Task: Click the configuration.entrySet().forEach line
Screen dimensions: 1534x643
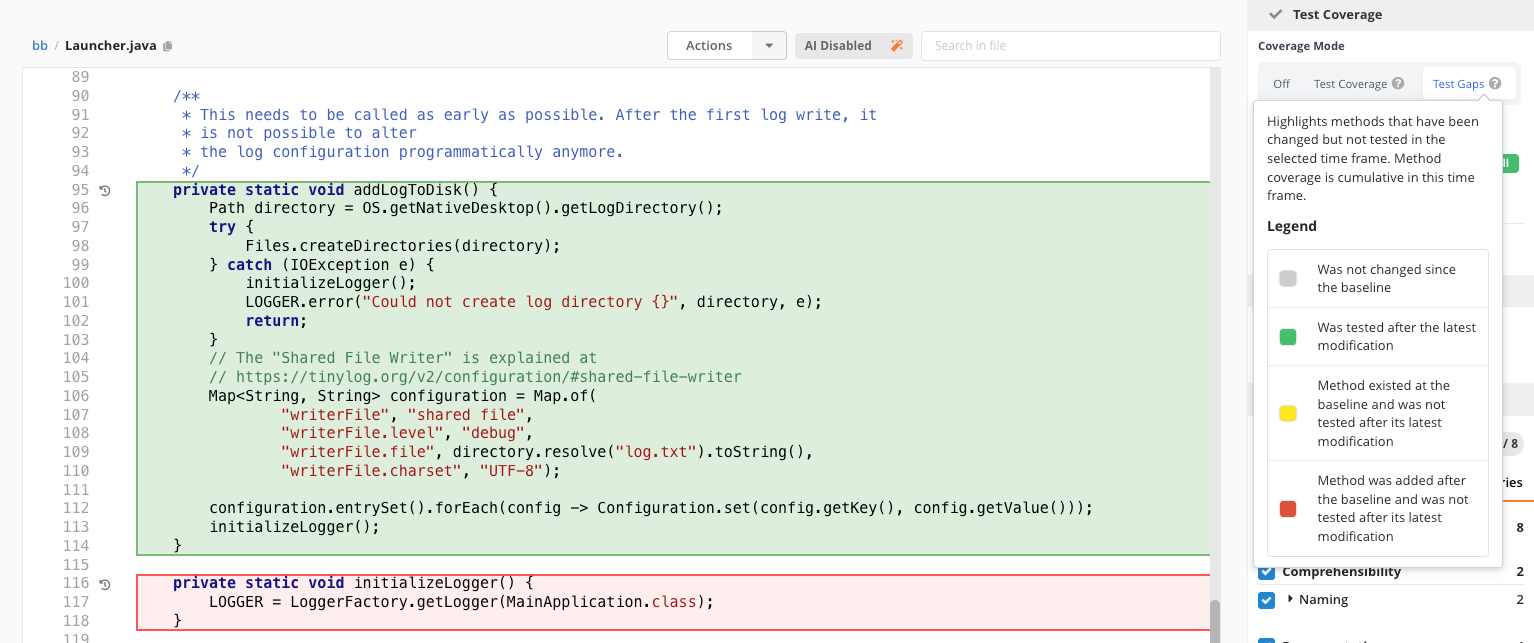Action: click(651, 508)
